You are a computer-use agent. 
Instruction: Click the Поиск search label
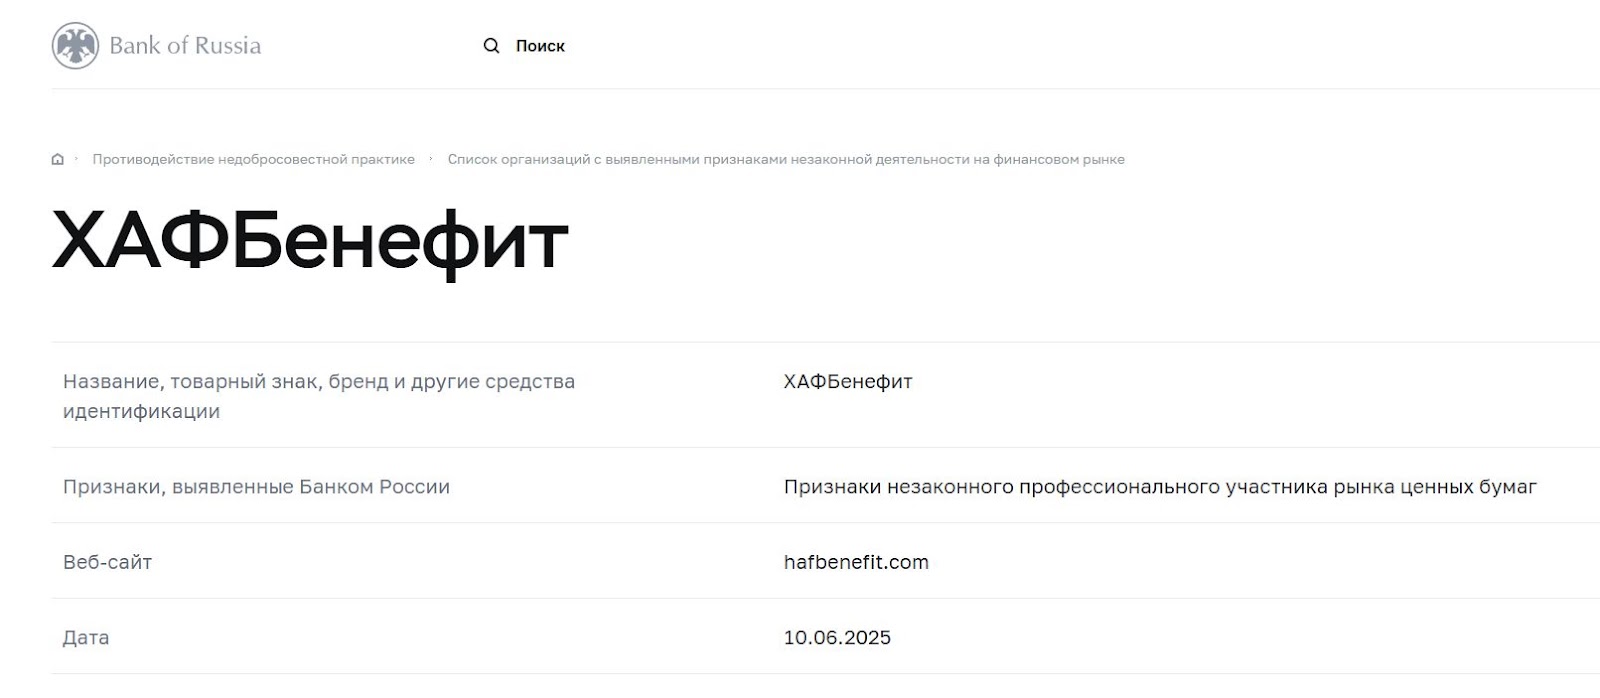[540, 46]
